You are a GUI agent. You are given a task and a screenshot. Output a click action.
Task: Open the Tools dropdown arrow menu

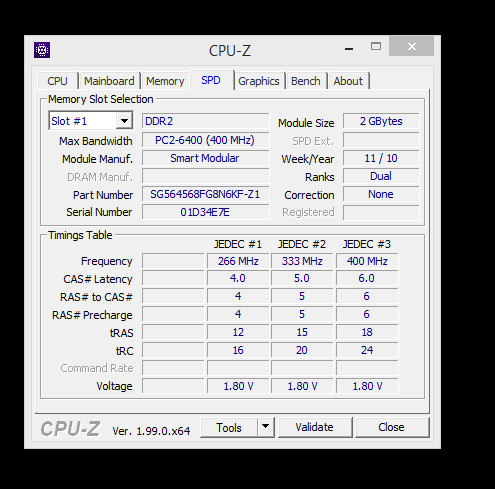click(266, 427)
